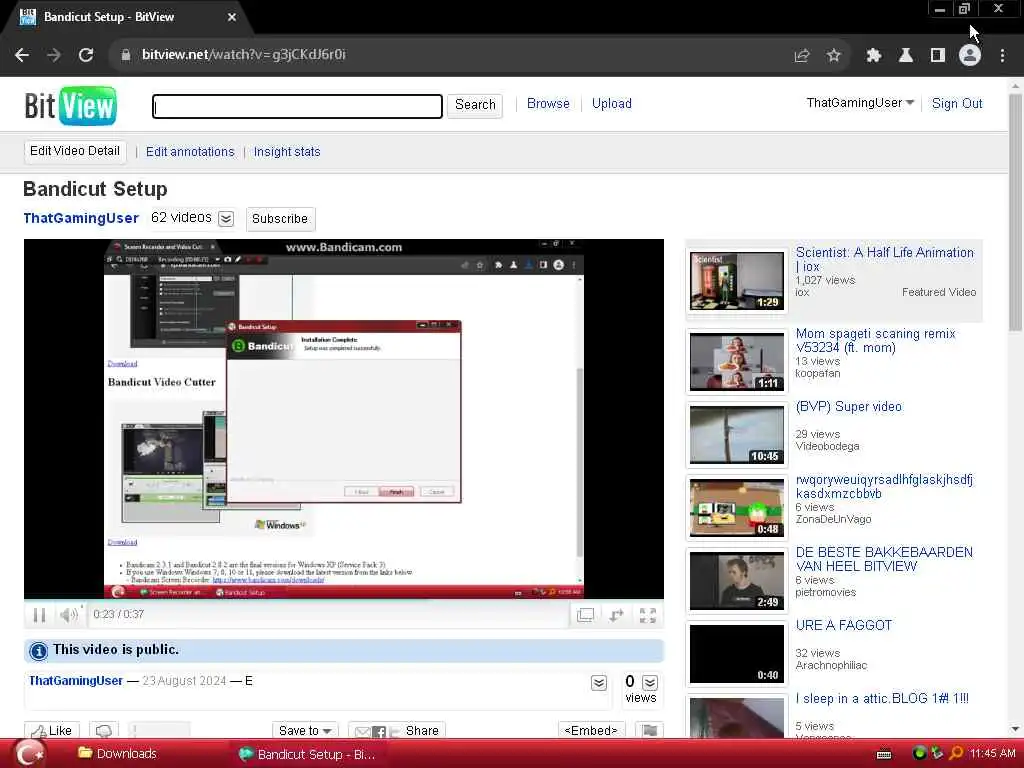The image size is (1024, 768).
Task: Click the uploader name ThatGamingUser below video
Action: 76,681
